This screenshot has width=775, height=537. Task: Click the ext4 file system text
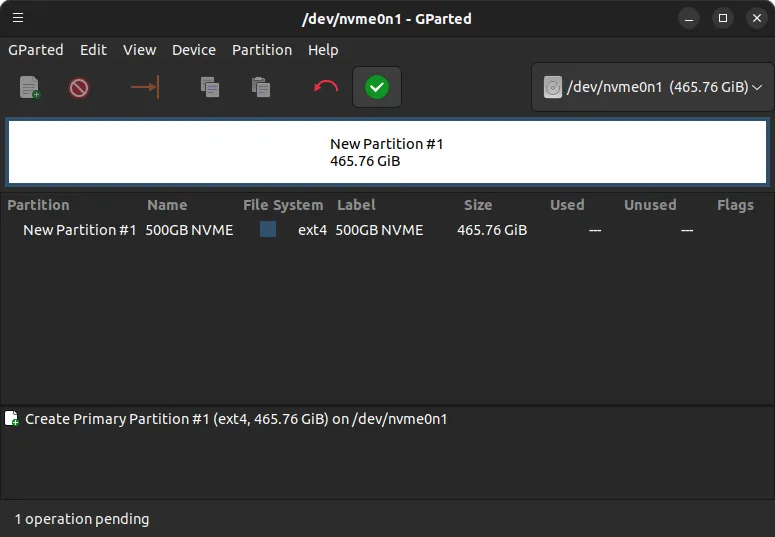[x=312, y=230]
